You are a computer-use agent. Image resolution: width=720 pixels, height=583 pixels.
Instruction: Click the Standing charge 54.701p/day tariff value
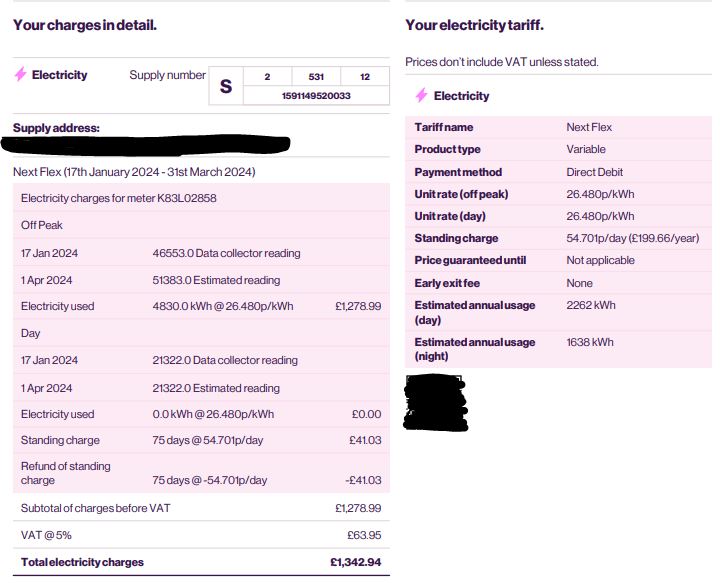(633, 238)
